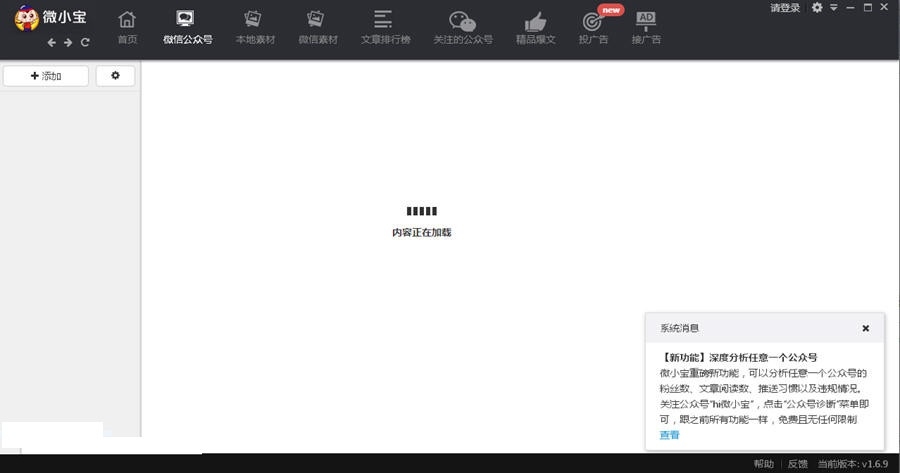
Task: Switch to the 微信素材 tab
Action: pos(318,27)
